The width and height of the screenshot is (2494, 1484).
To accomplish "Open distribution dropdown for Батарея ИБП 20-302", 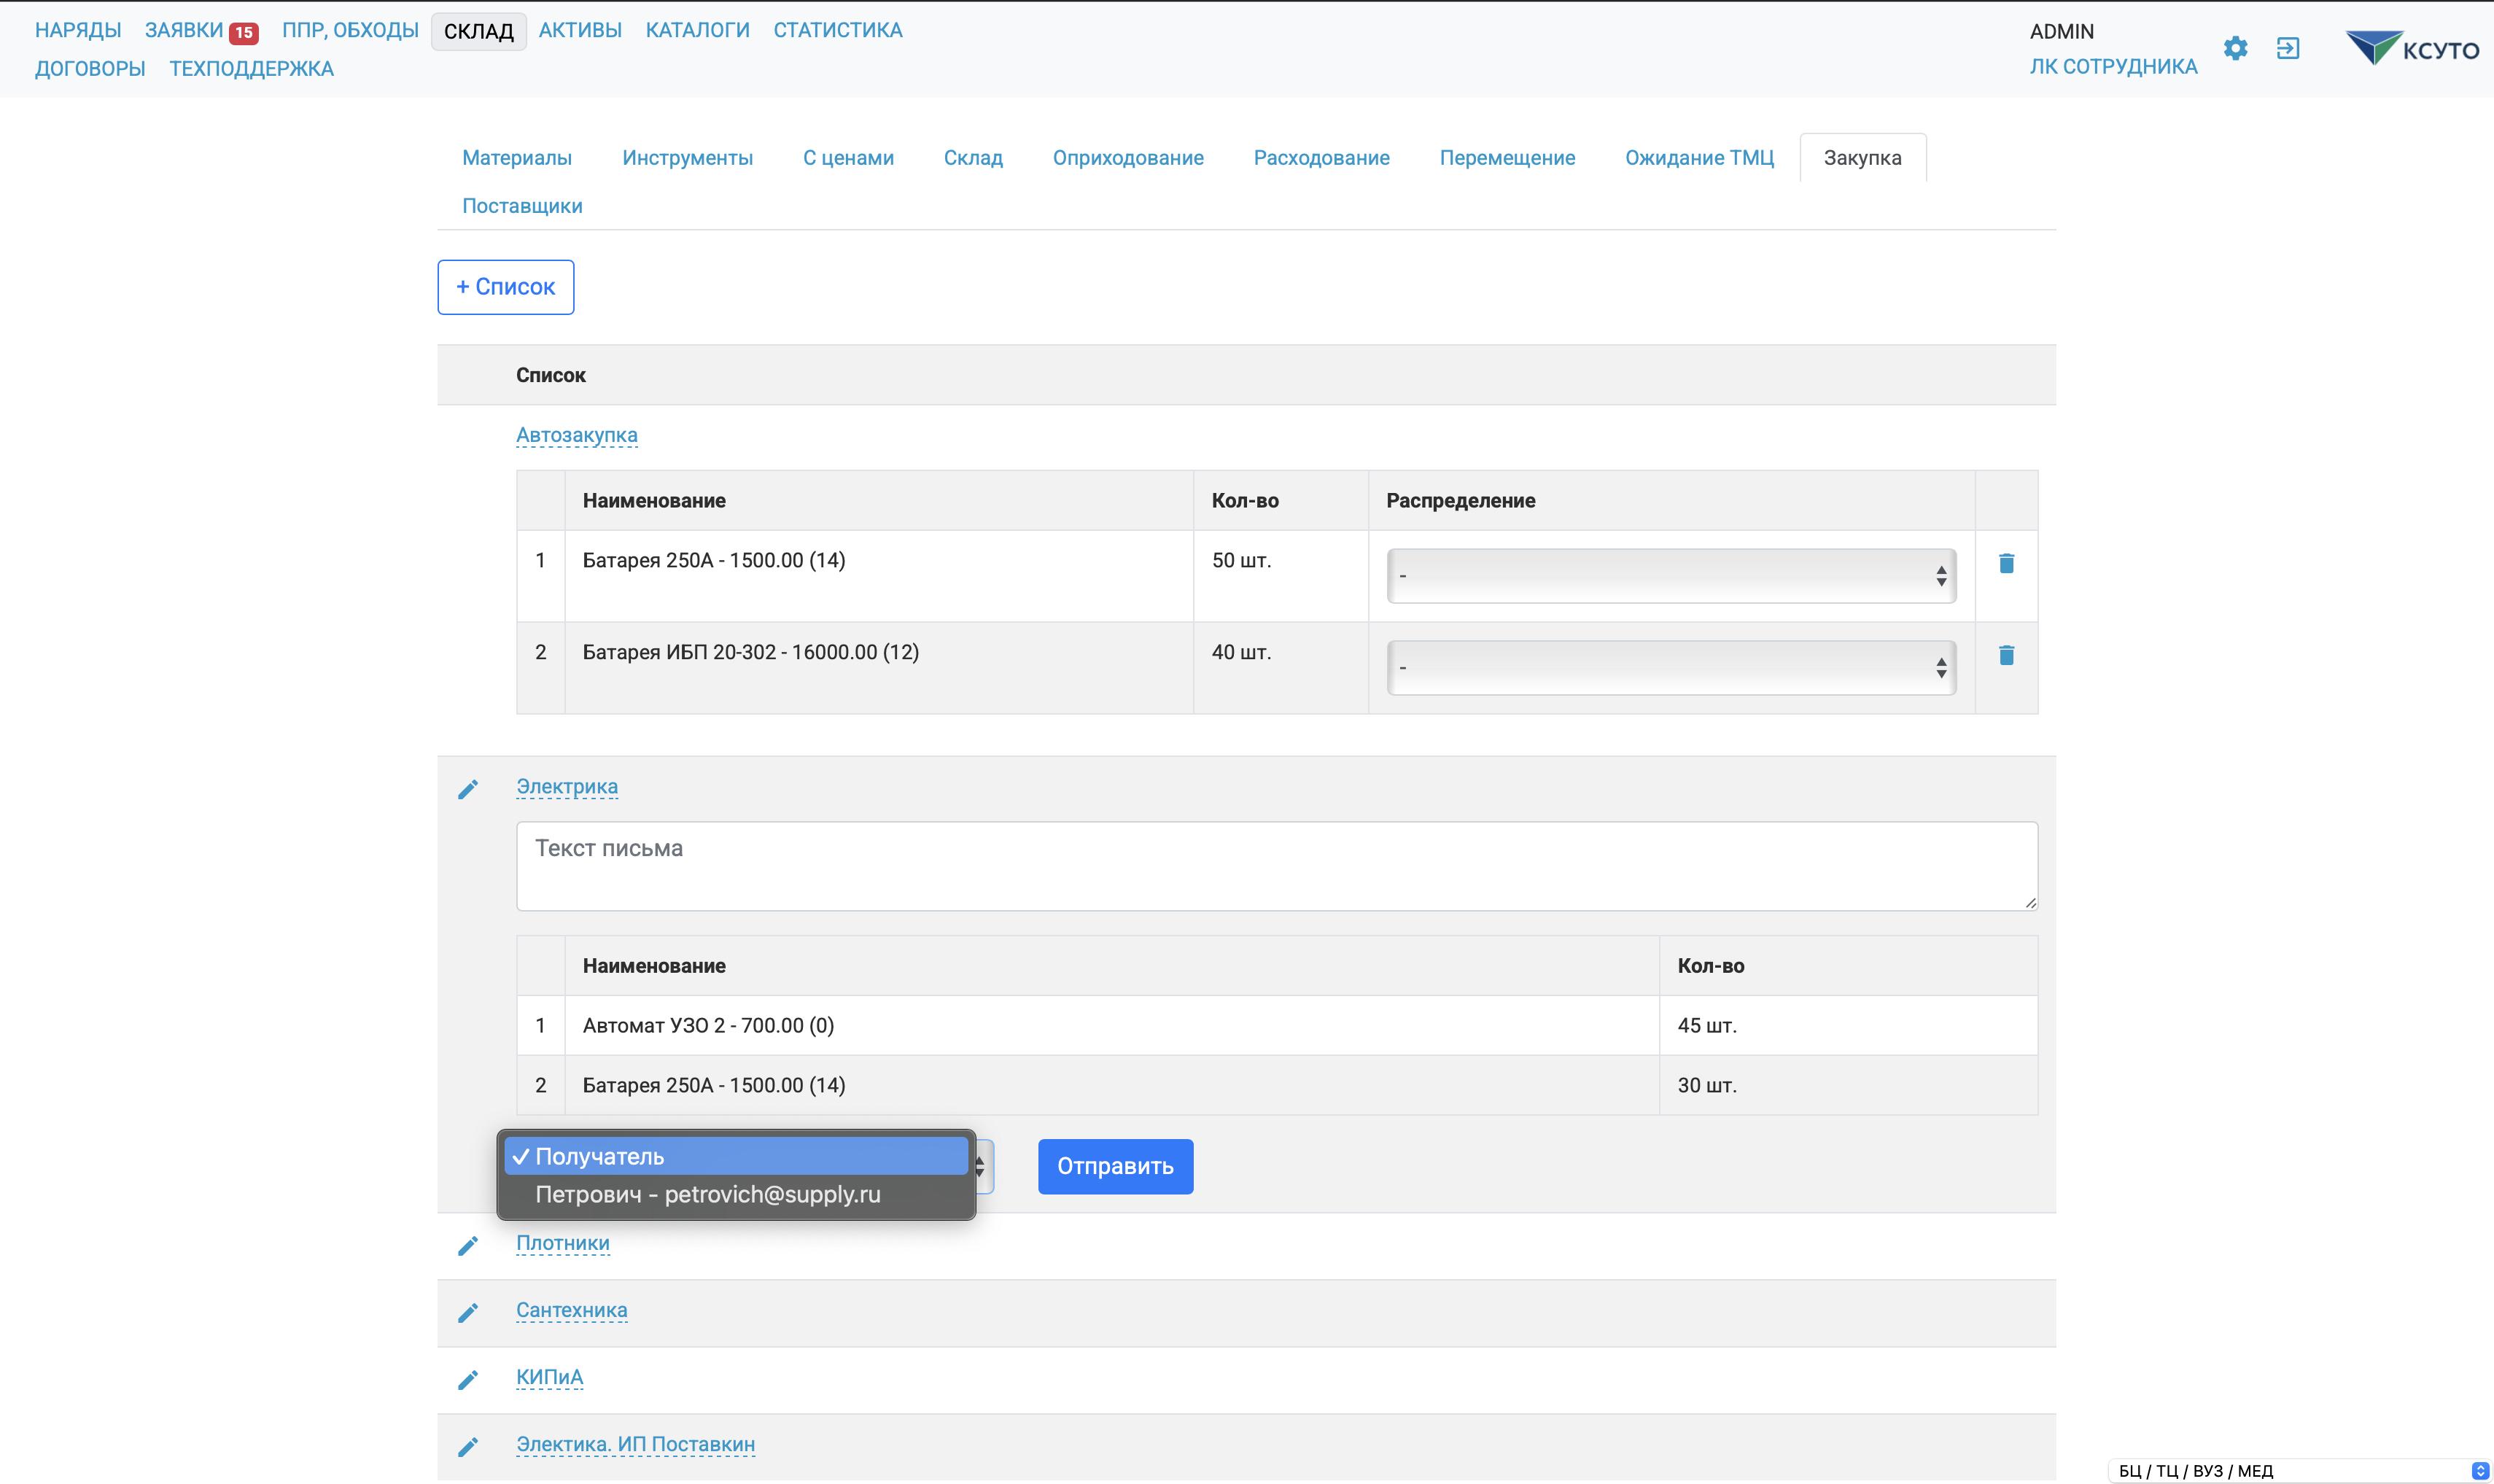I will click(1670, 668).
